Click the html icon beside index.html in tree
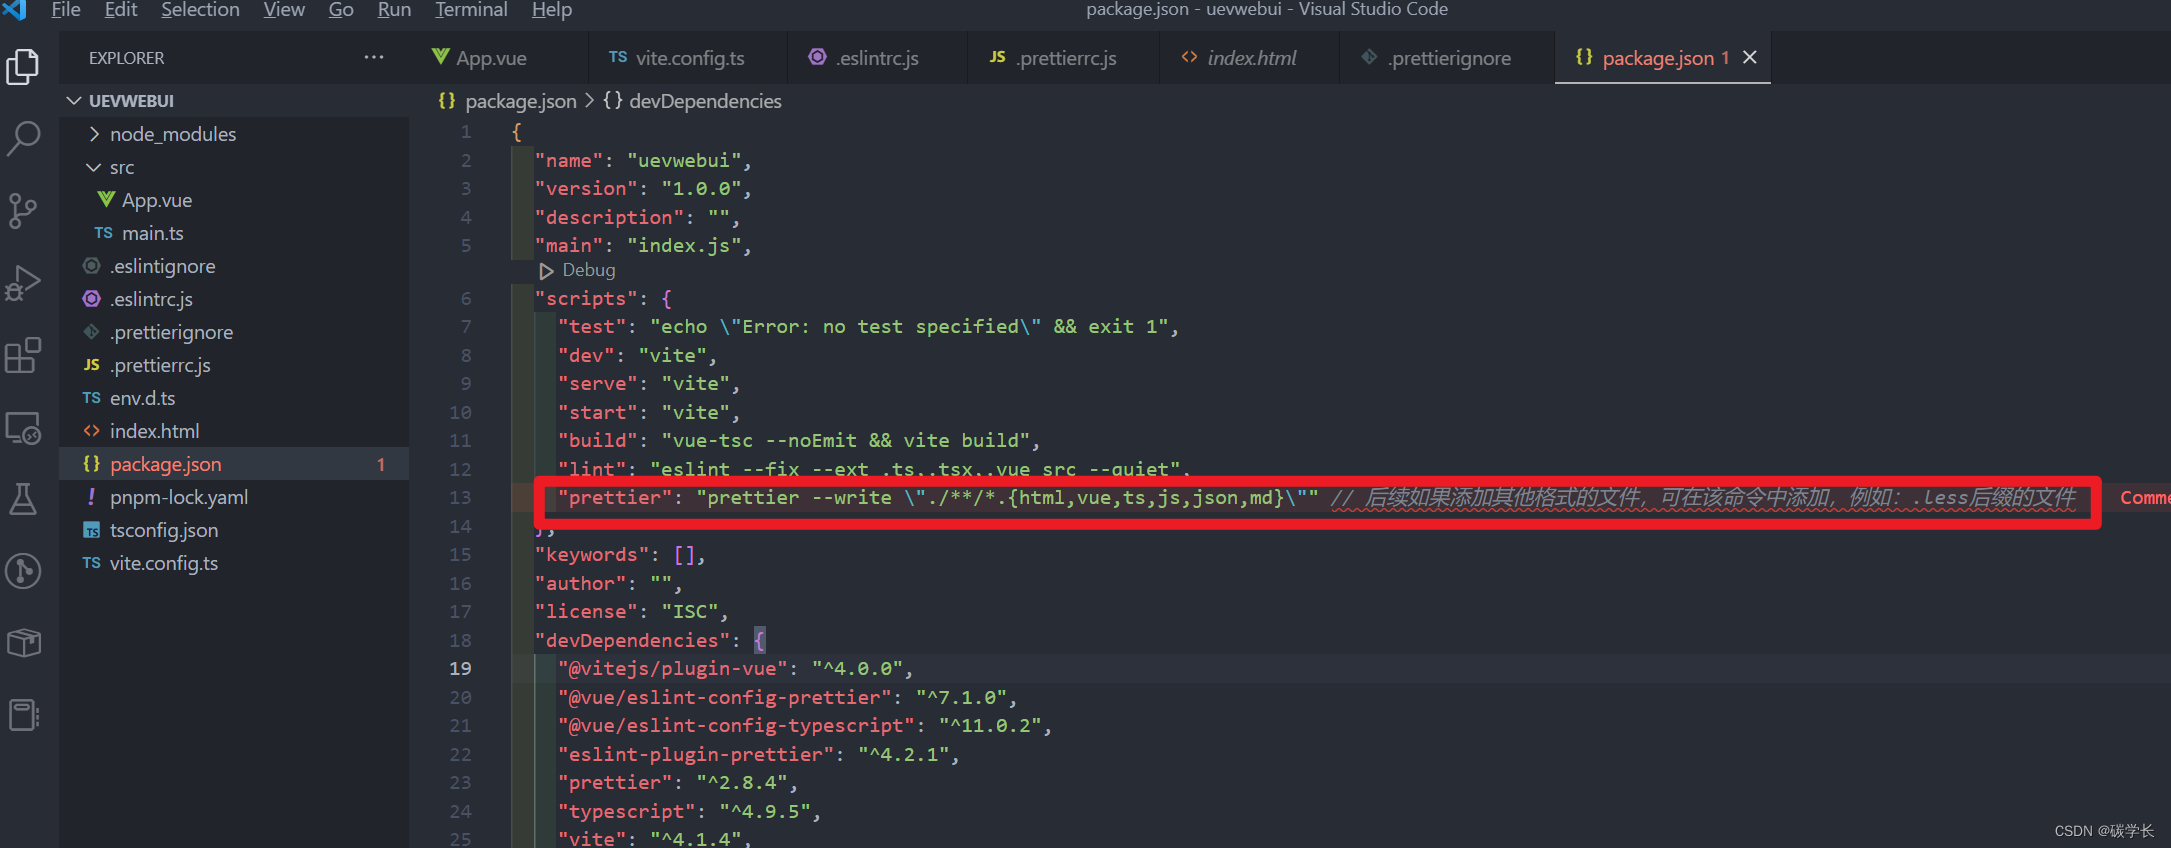Screen dimensions: 2171x848 pyautogui.click(x=92, y=431)
